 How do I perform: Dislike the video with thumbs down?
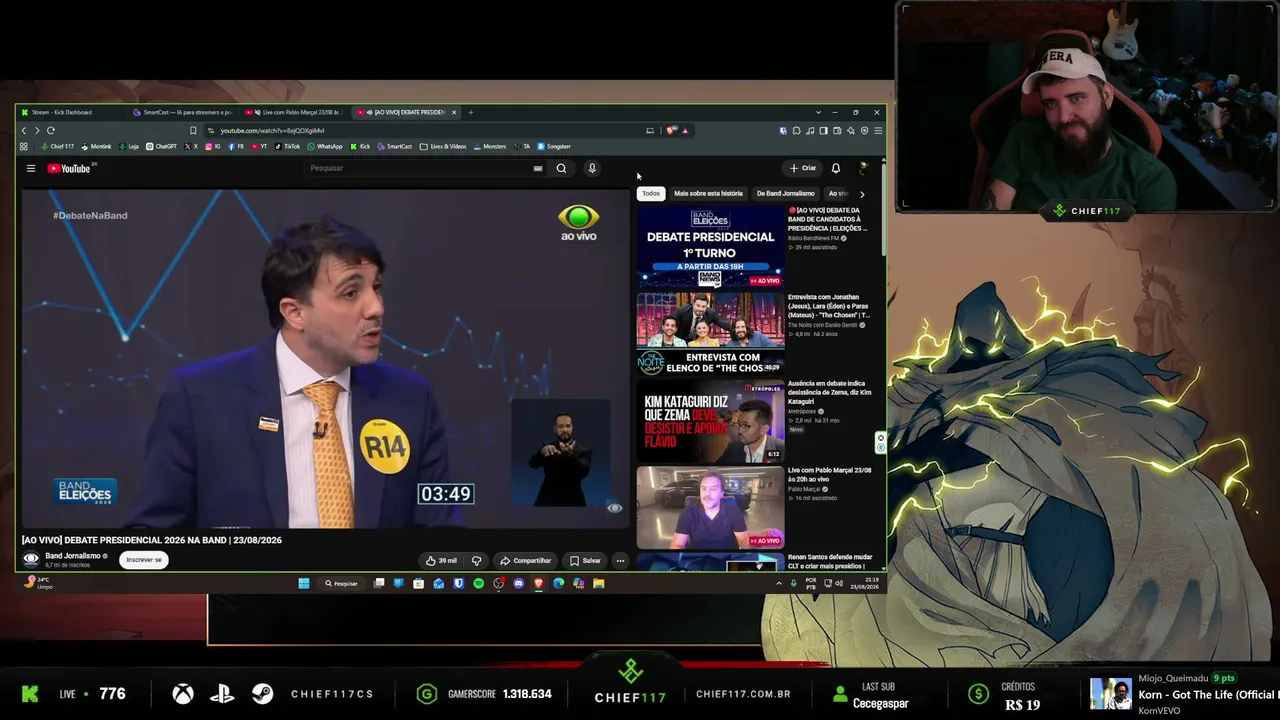click(x=476, y=560)
